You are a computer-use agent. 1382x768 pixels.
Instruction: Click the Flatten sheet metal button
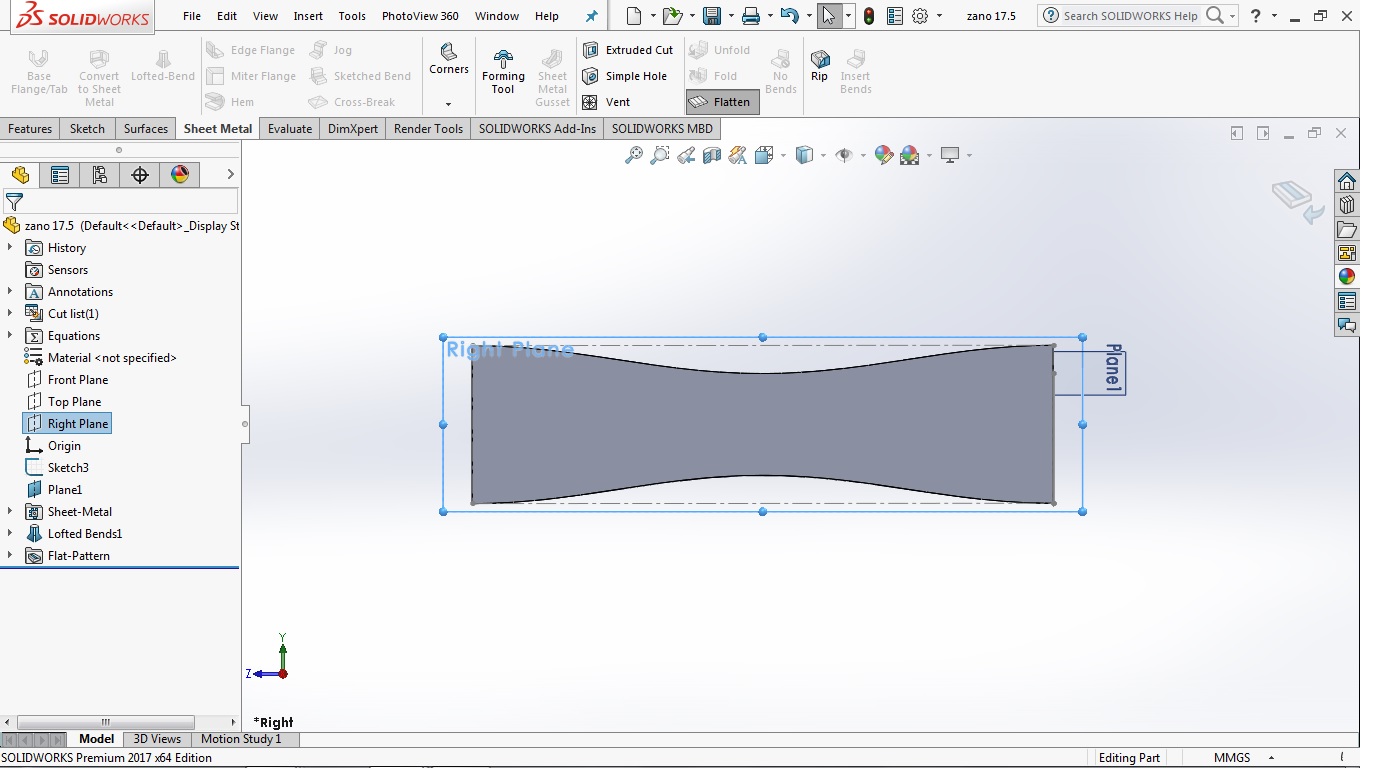(x=722, y=102)
